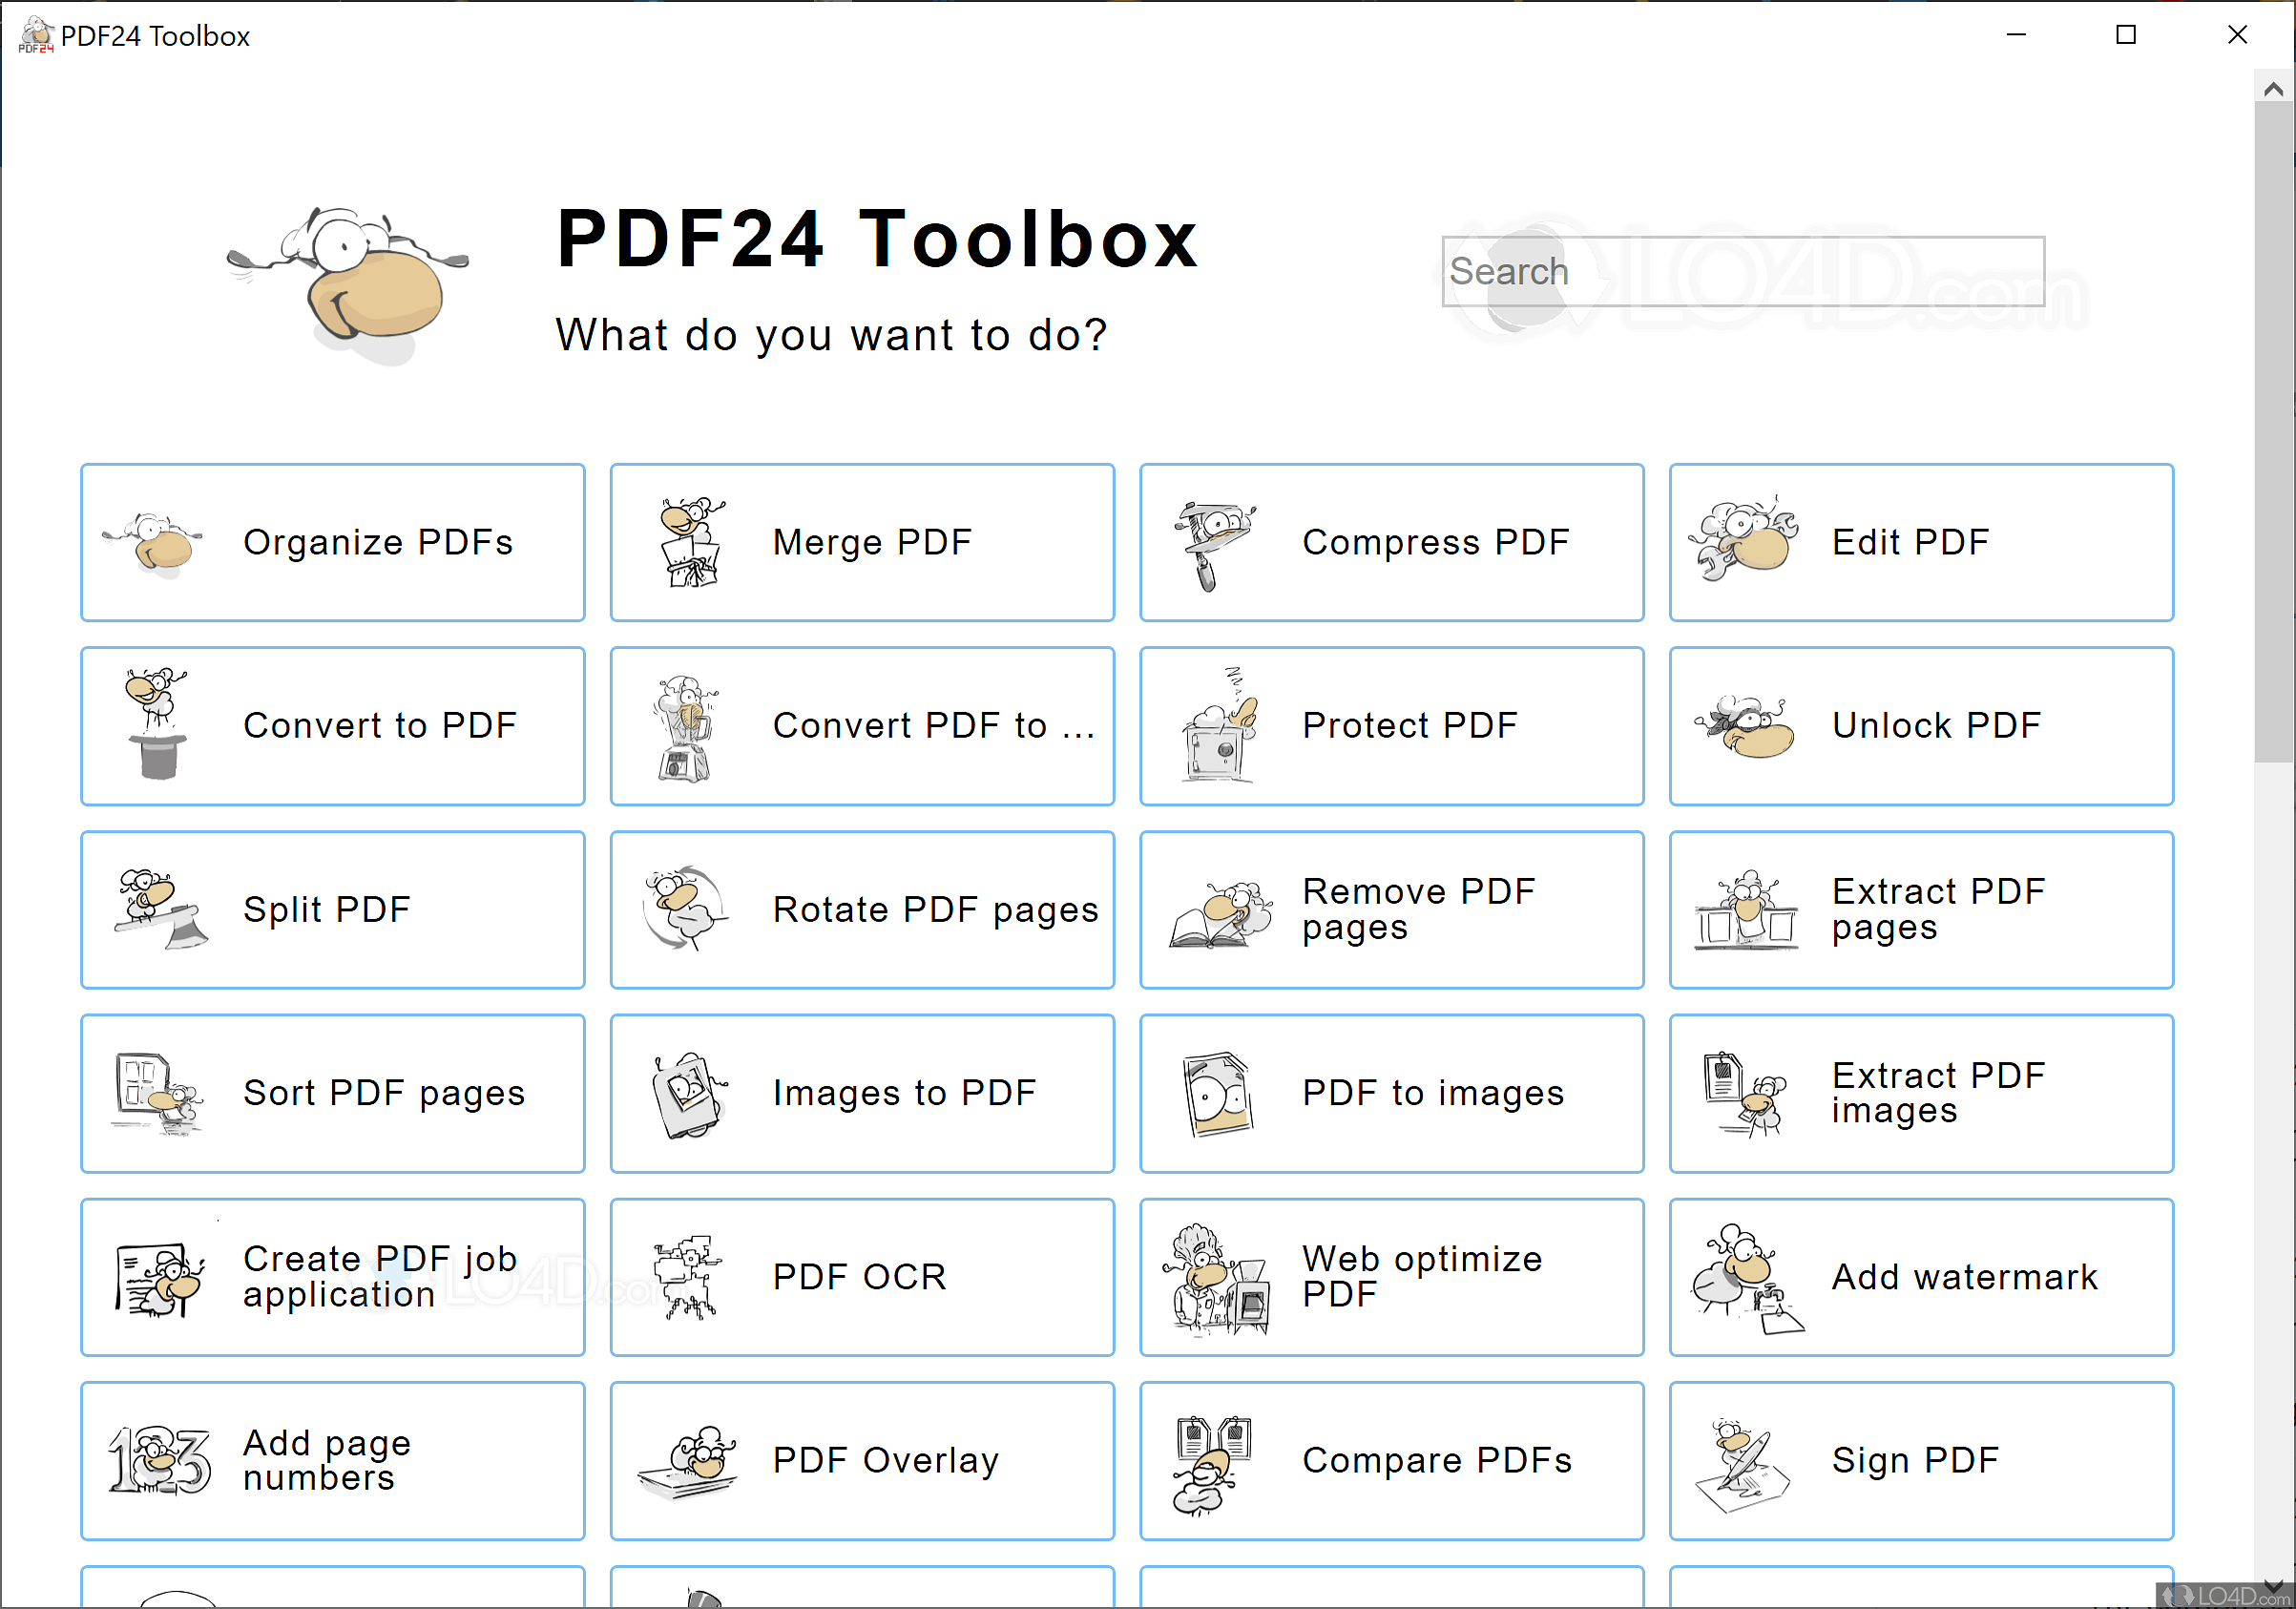Image resolution: width=2296 pixels, height=1609 pixels.
Task: Click the scrollbar down arrow
Action: 2272,1587
